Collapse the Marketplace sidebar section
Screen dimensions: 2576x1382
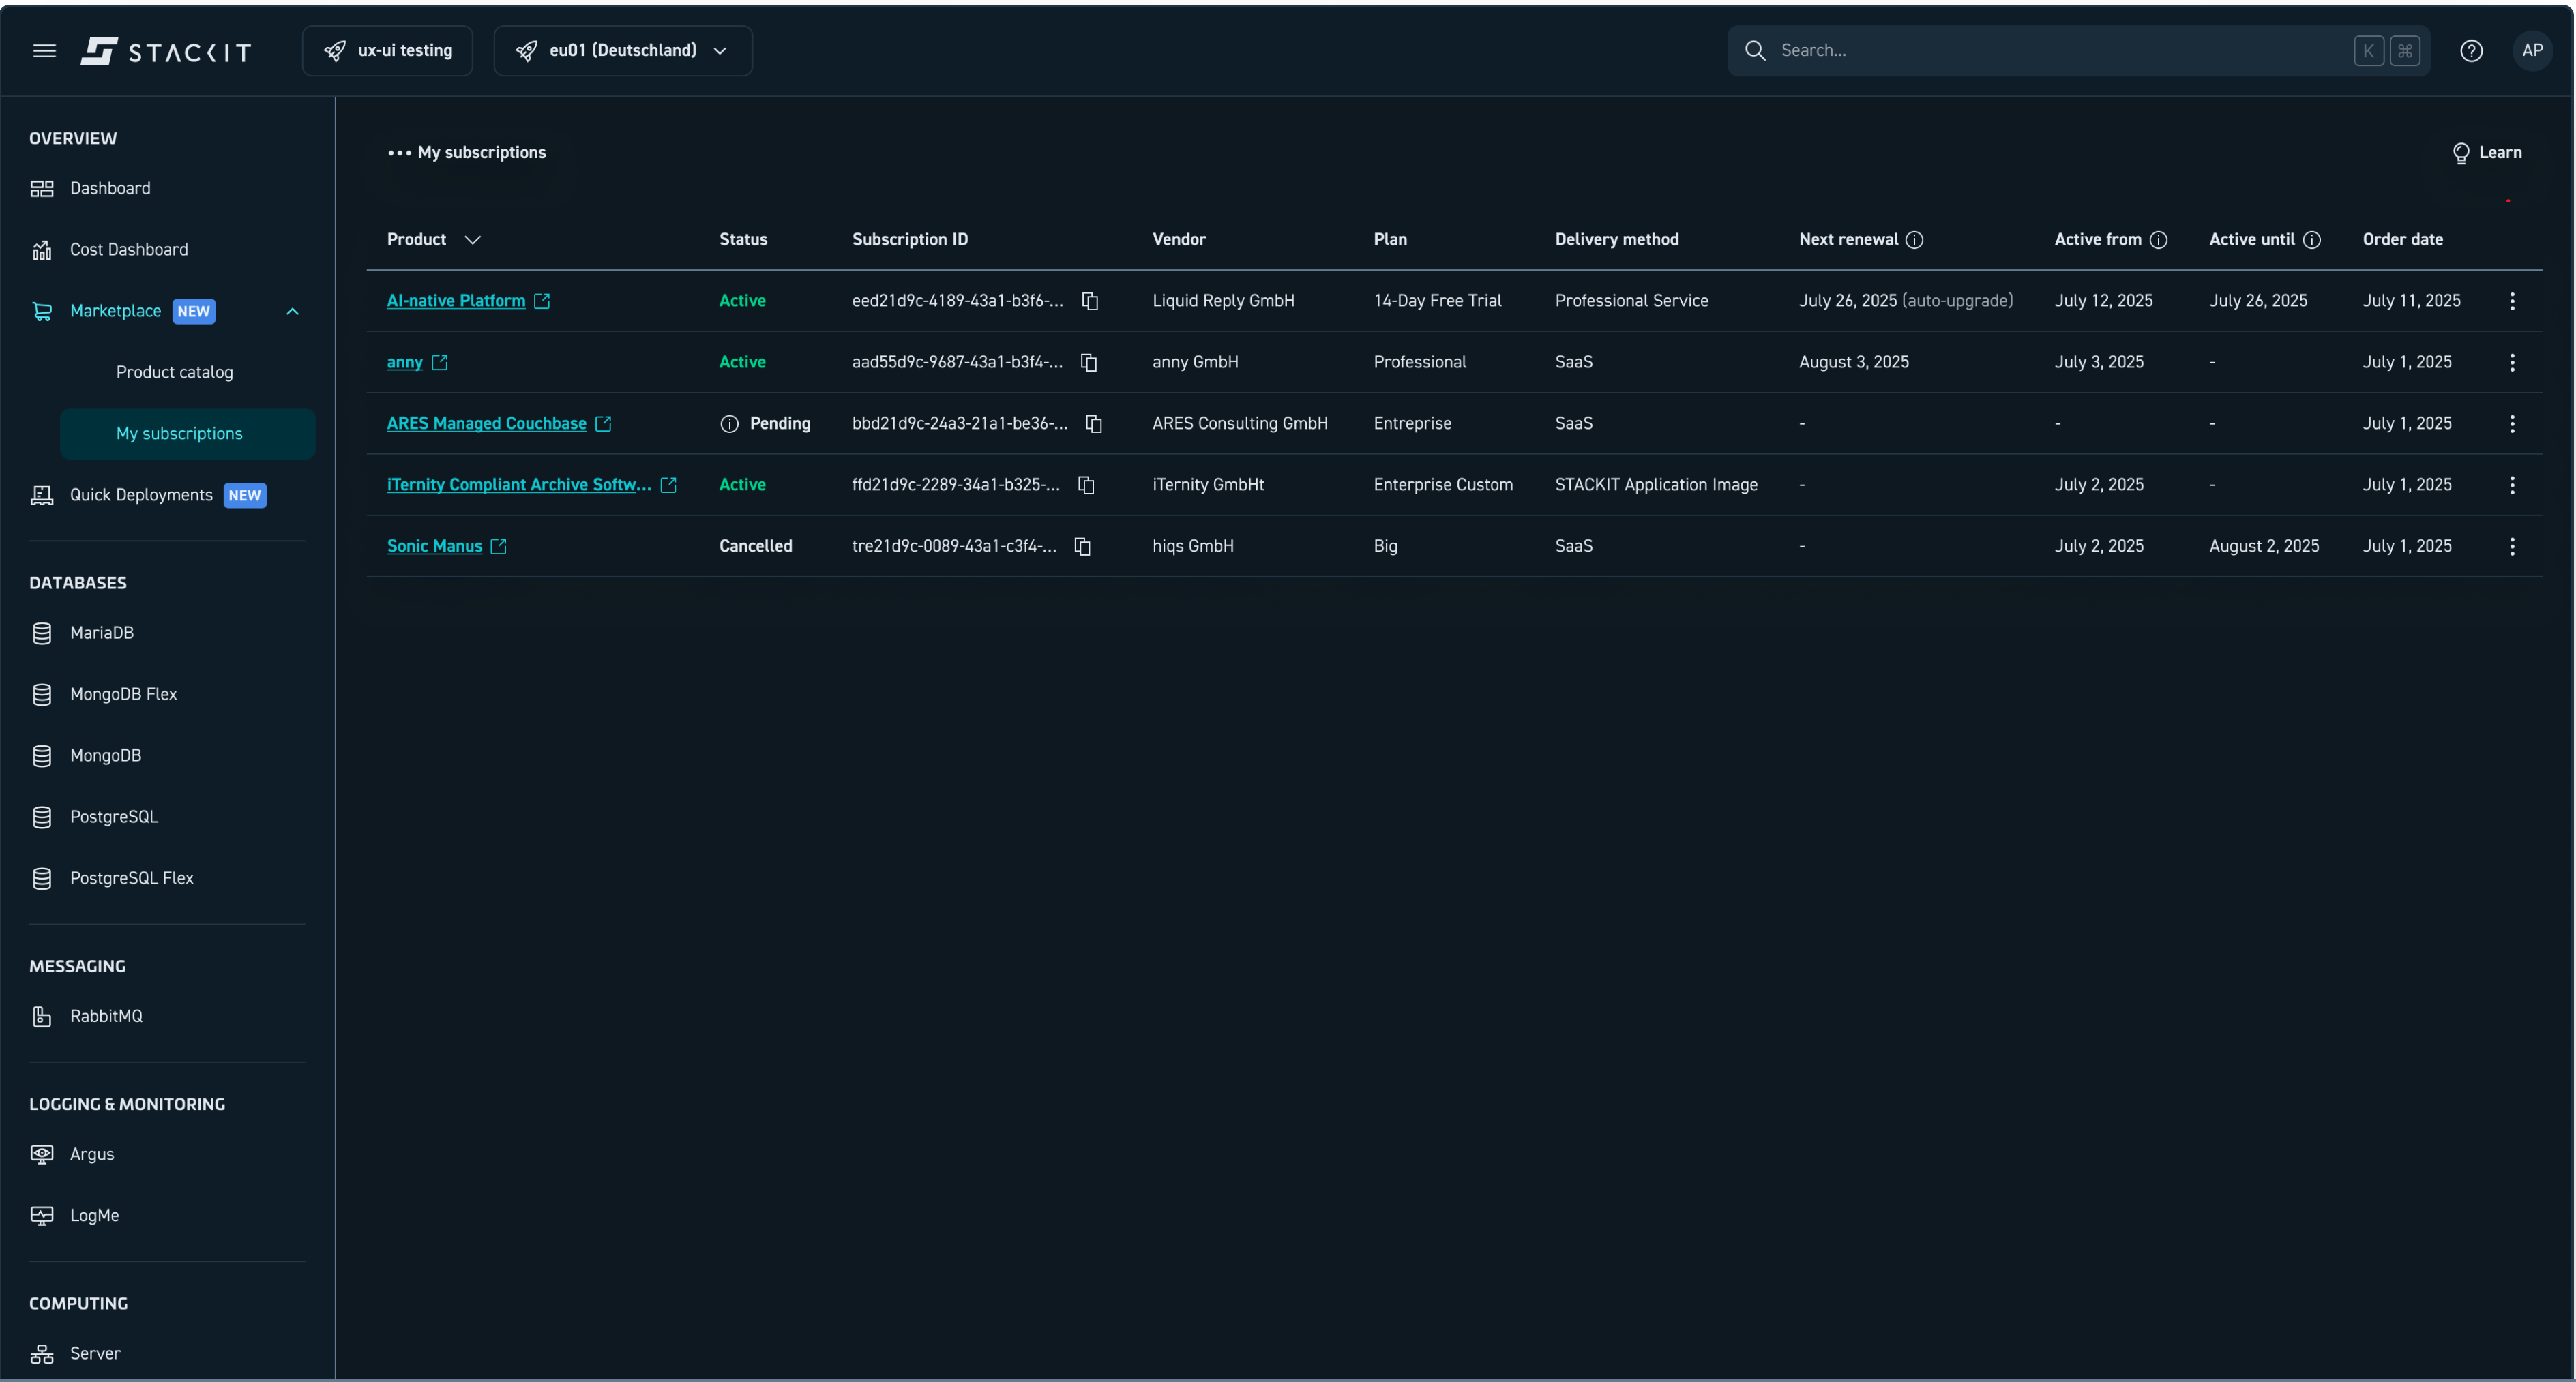[x=292, y=311]
